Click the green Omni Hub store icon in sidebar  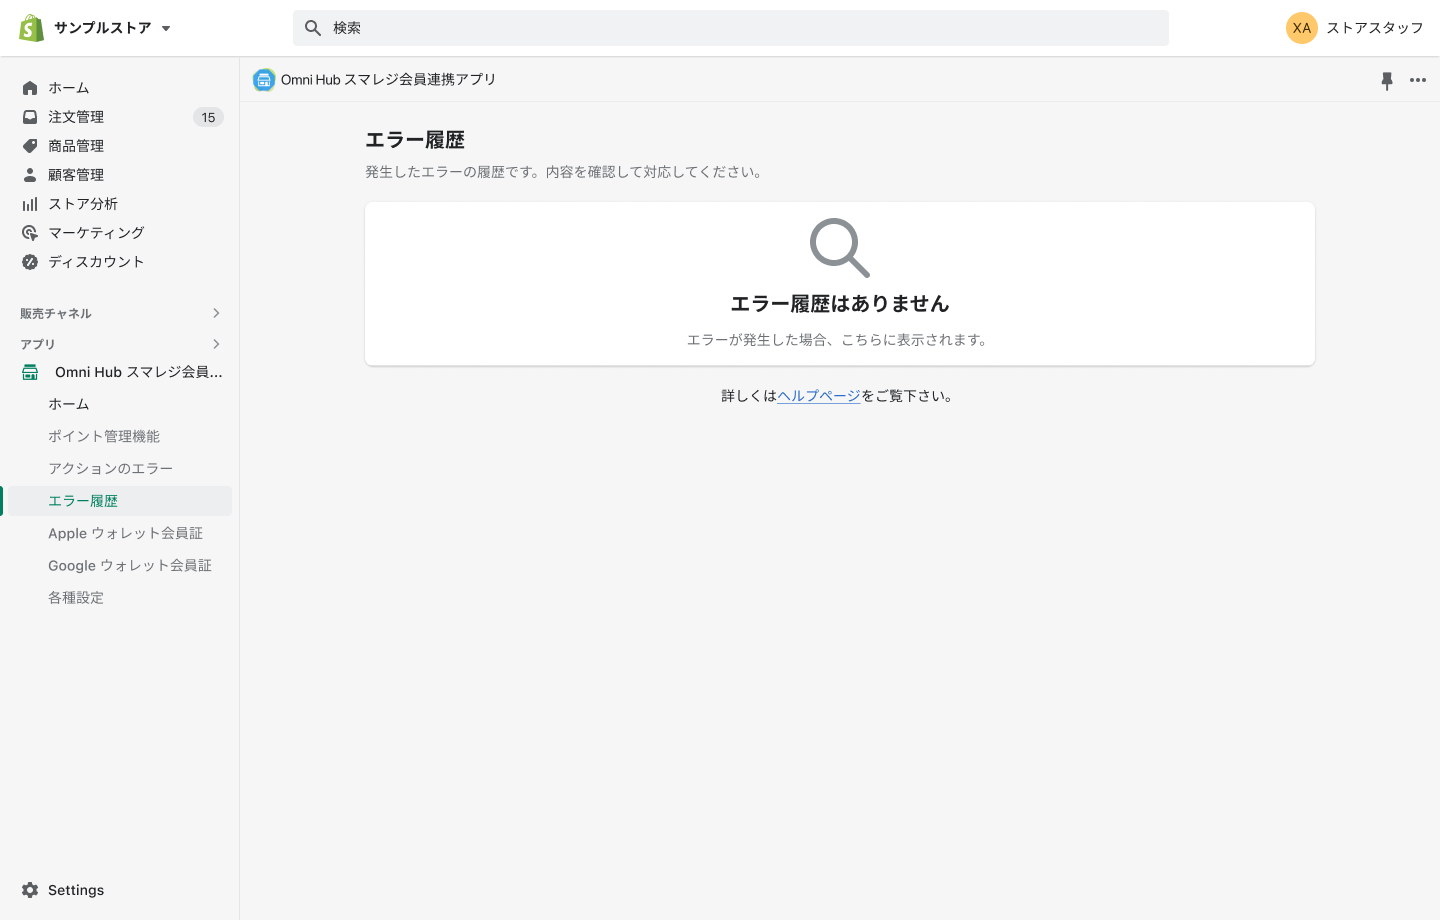pos(30,372)
